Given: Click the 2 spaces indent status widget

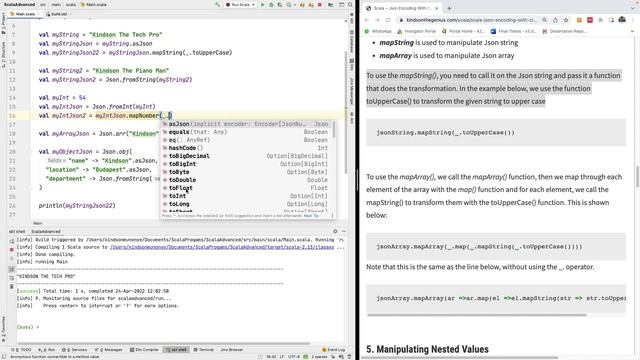Looking at the screenshot, I should tap(319, 357).
